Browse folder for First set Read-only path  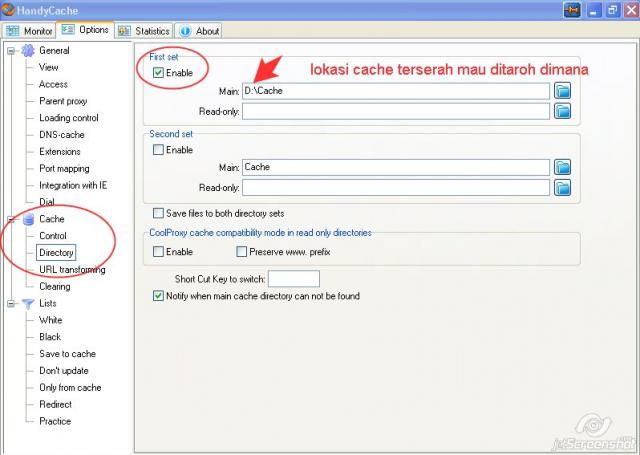[x=562, y=111]
